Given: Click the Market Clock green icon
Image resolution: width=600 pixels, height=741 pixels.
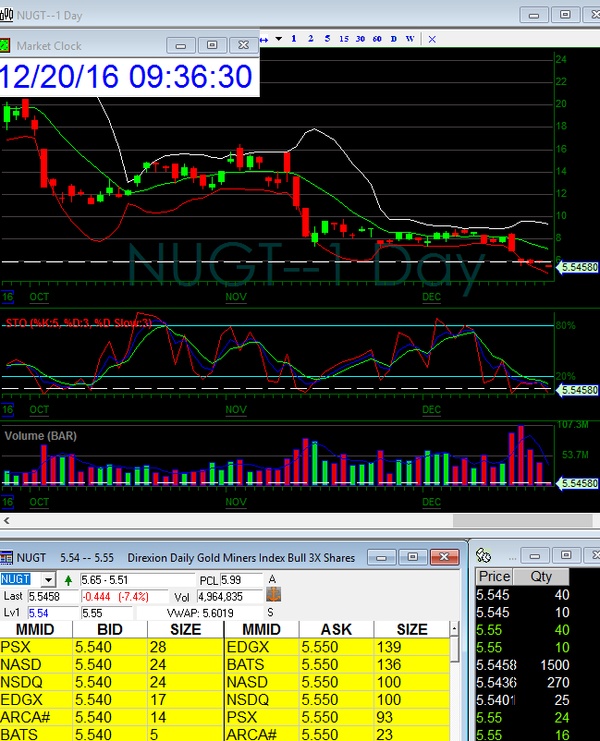Looking at the screenshot, I should pyautogui.click(x=6, y=45).
